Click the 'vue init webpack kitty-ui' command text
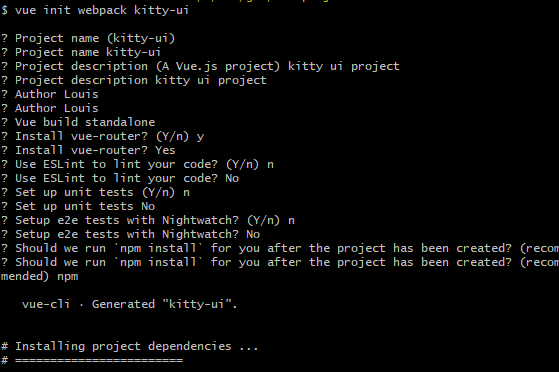 [x=102, y=10]
